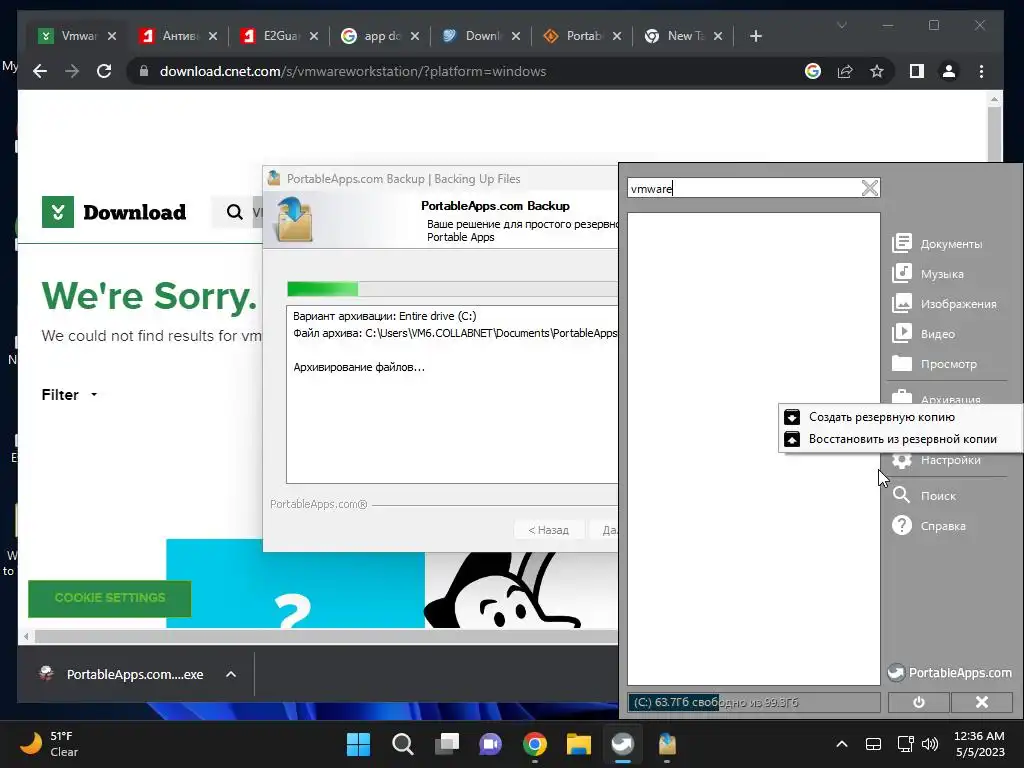1024x768 pixels.
Task: Click the COOKIE SETTINGS button
Action: (x=110, y=598)
